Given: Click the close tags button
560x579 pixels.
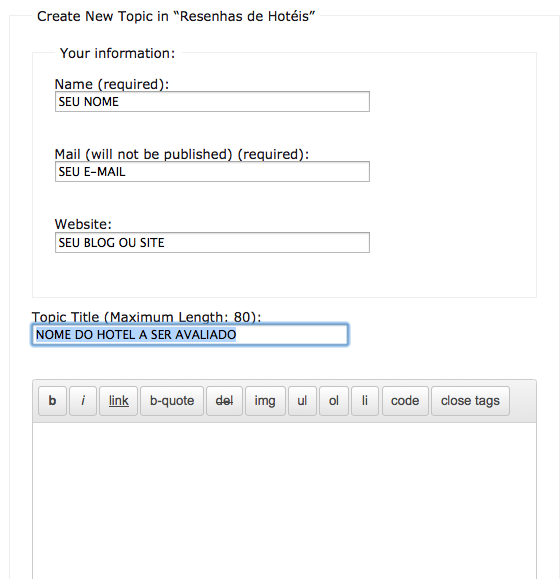Looking at the screenshot, I should tap(470, 401).
